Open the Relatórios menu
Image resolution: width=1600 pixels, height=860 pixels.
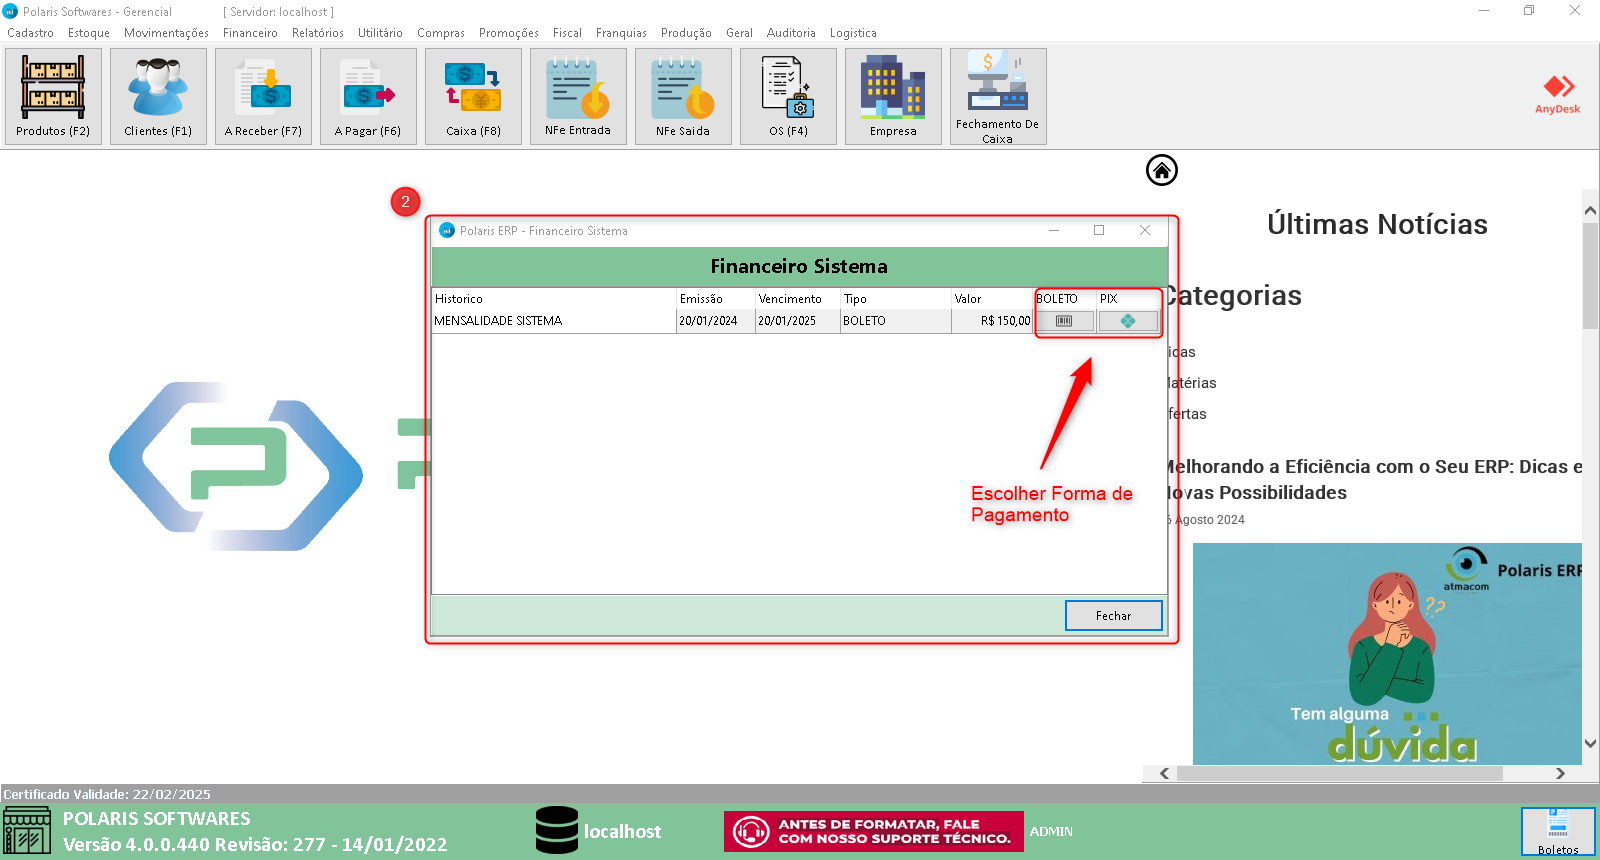(318, 33)
